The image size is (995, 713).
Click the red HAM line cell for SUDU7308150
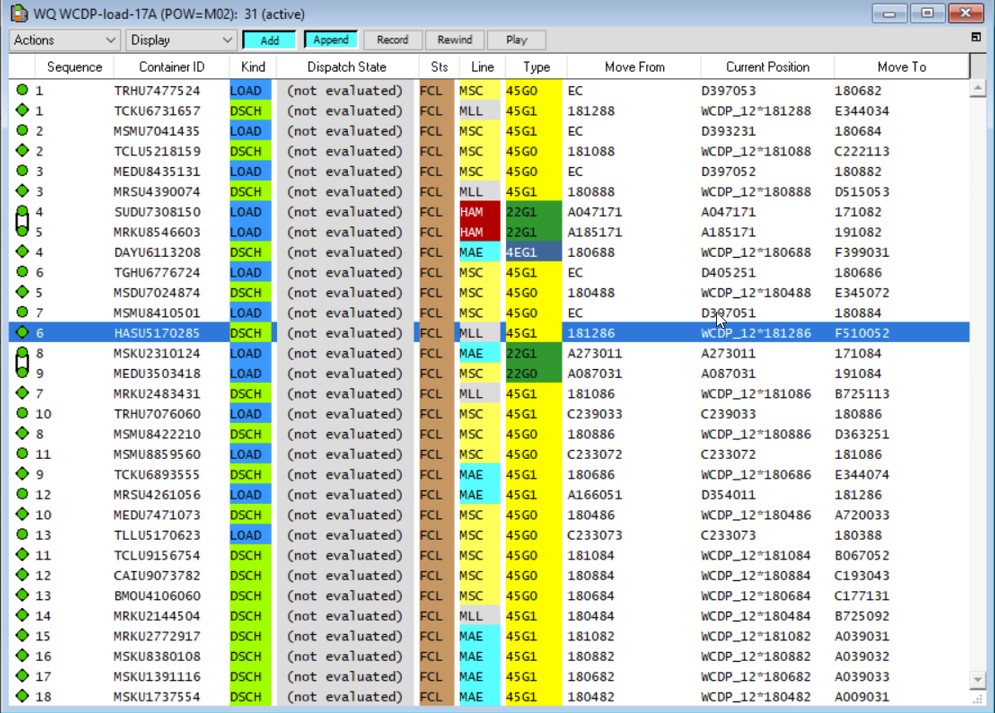(479, 212)
